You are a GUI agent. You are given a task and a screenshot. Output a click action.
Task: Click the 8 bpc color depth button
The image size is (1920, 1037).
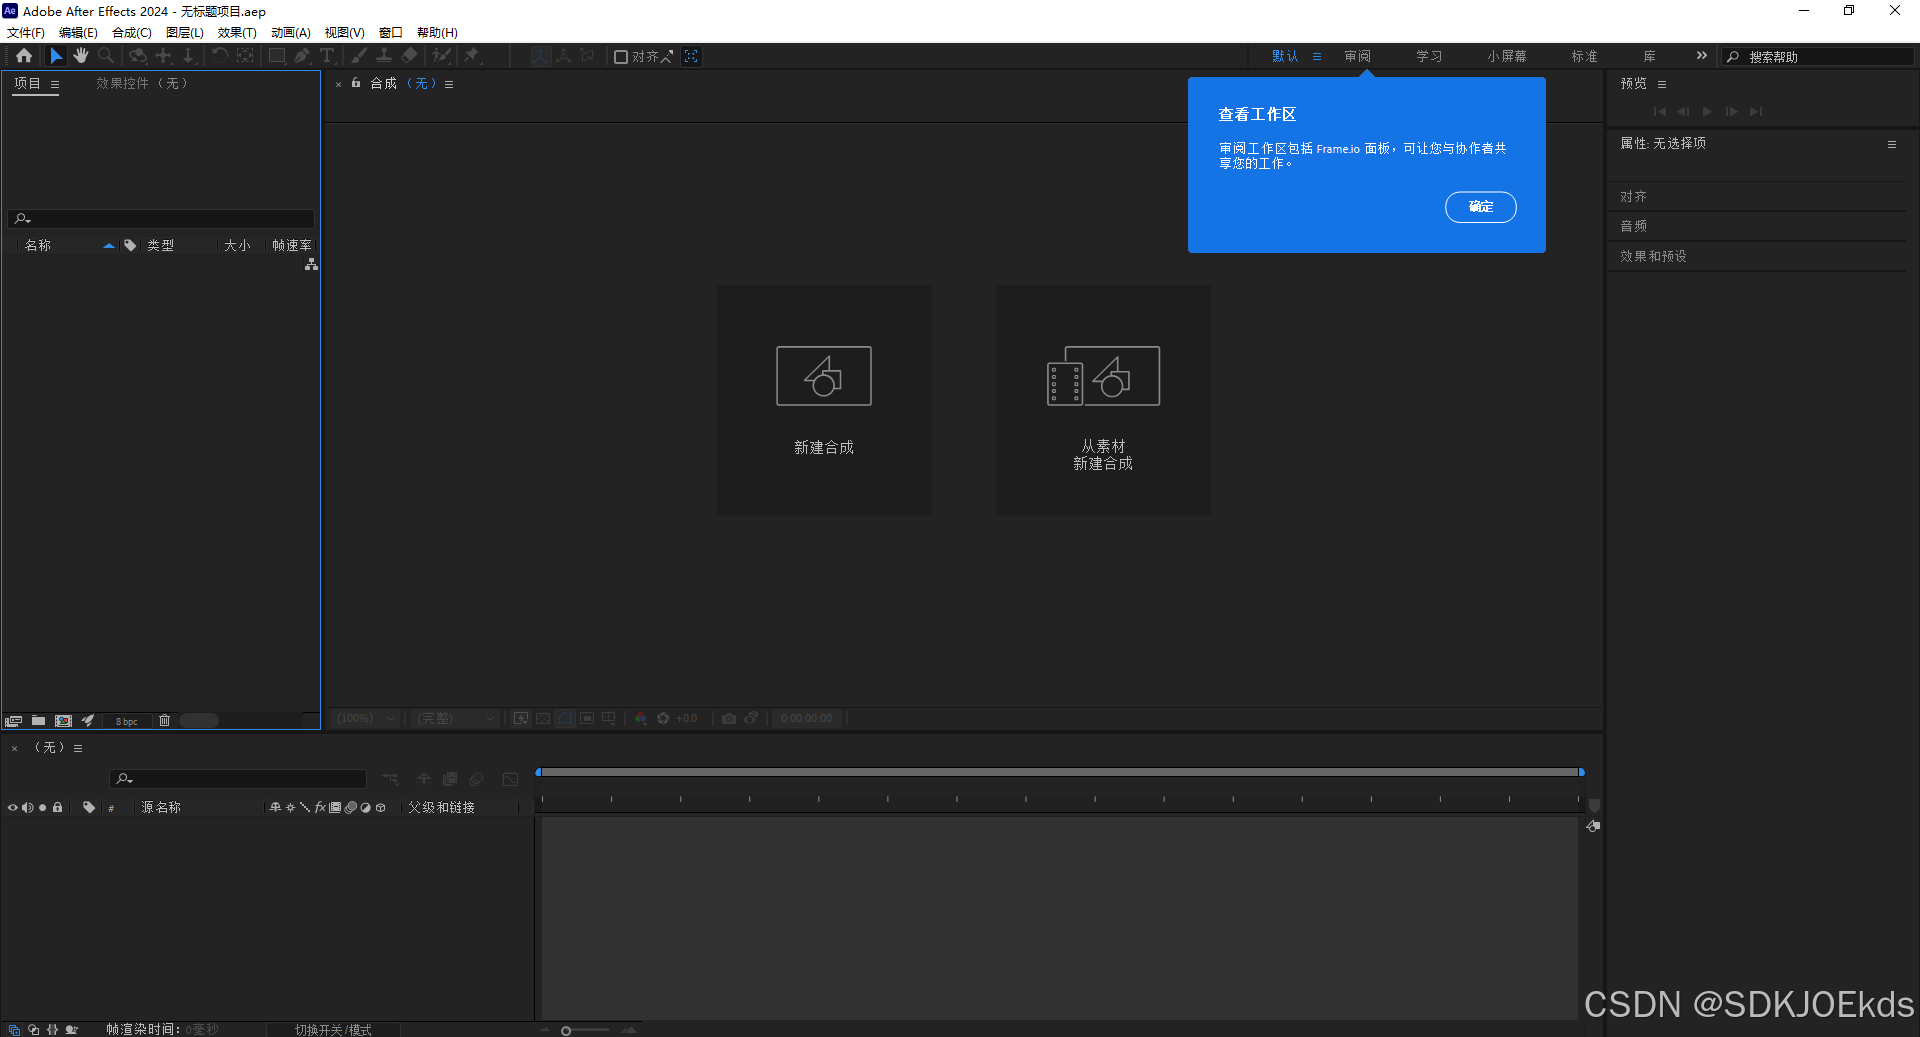(127, 721)
